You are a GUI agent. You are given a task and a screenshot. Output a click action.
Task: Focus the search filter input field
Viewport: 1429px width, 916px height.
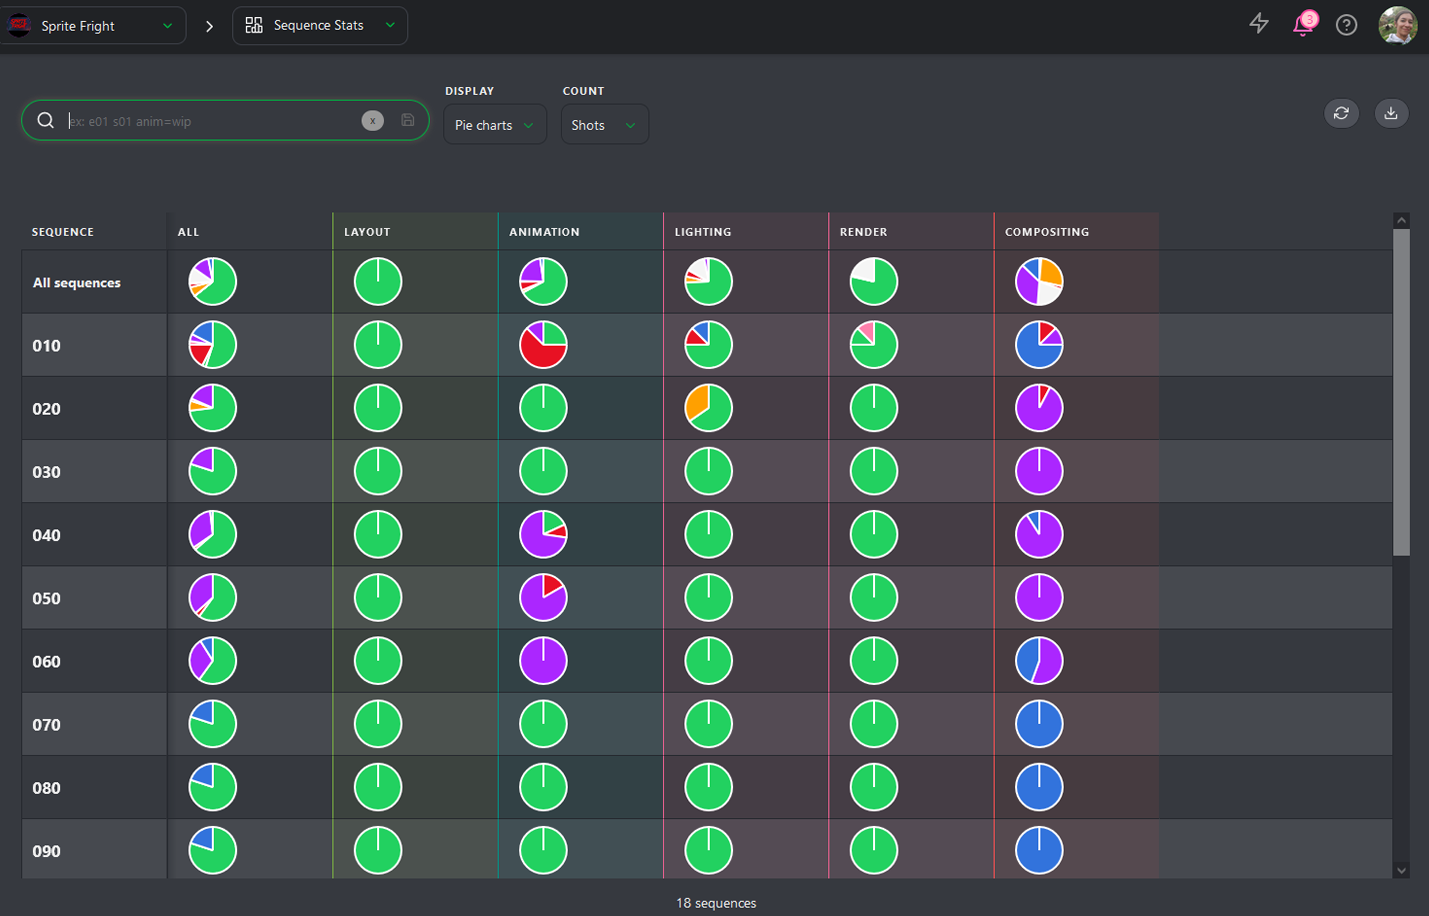pyautogui.click(x=212, y=121)
